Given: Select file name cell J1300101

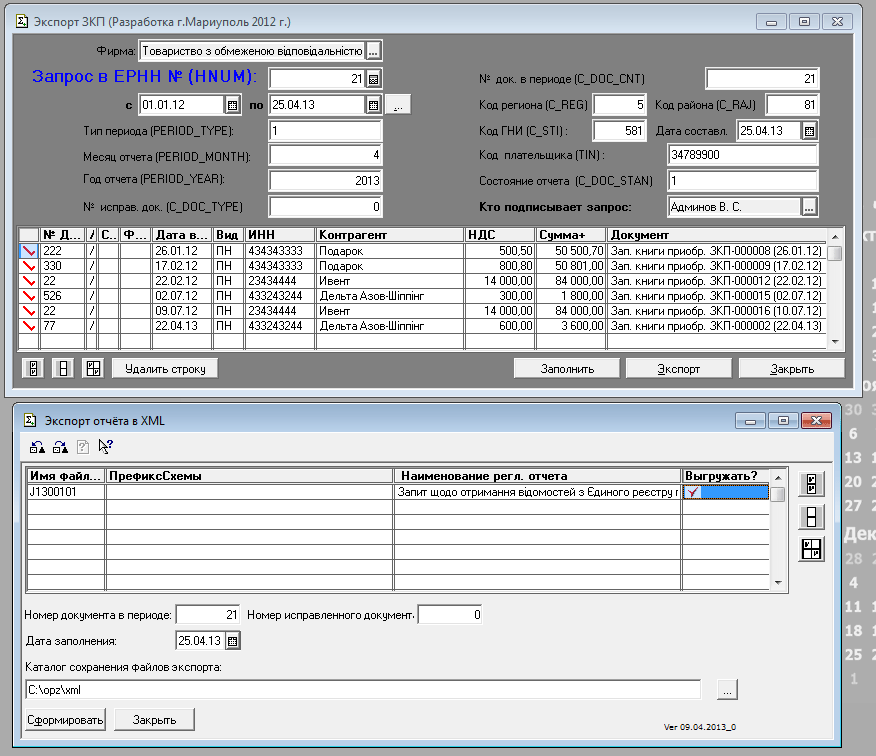Looking at the screenshot, I should (x=66, y=492).
